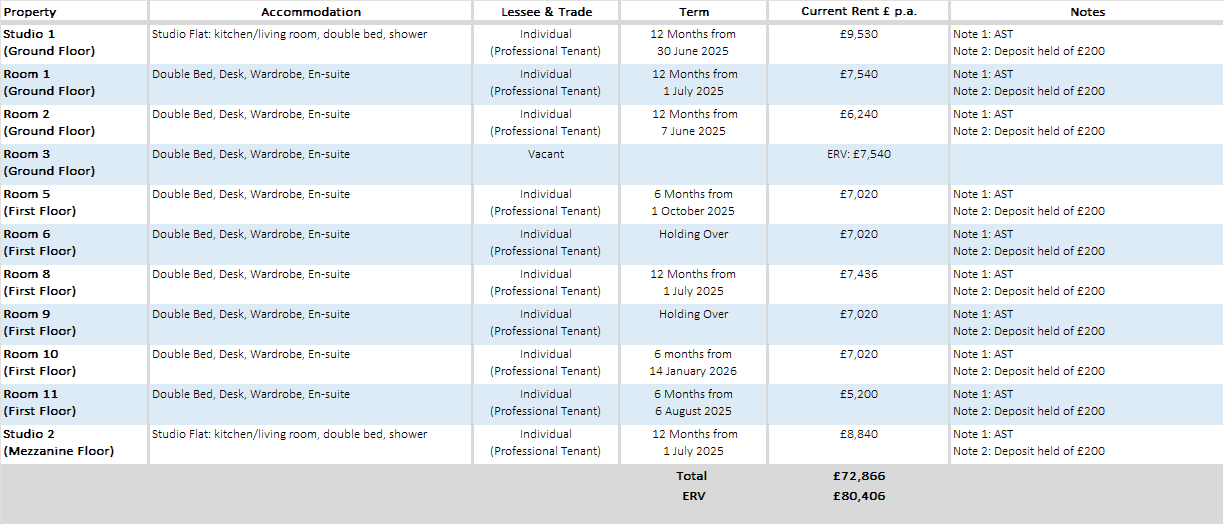This screenshot has width=1224, height=525.
Task: Select the £5,200 rent for Room 11
Action: [x=859, y=395]
